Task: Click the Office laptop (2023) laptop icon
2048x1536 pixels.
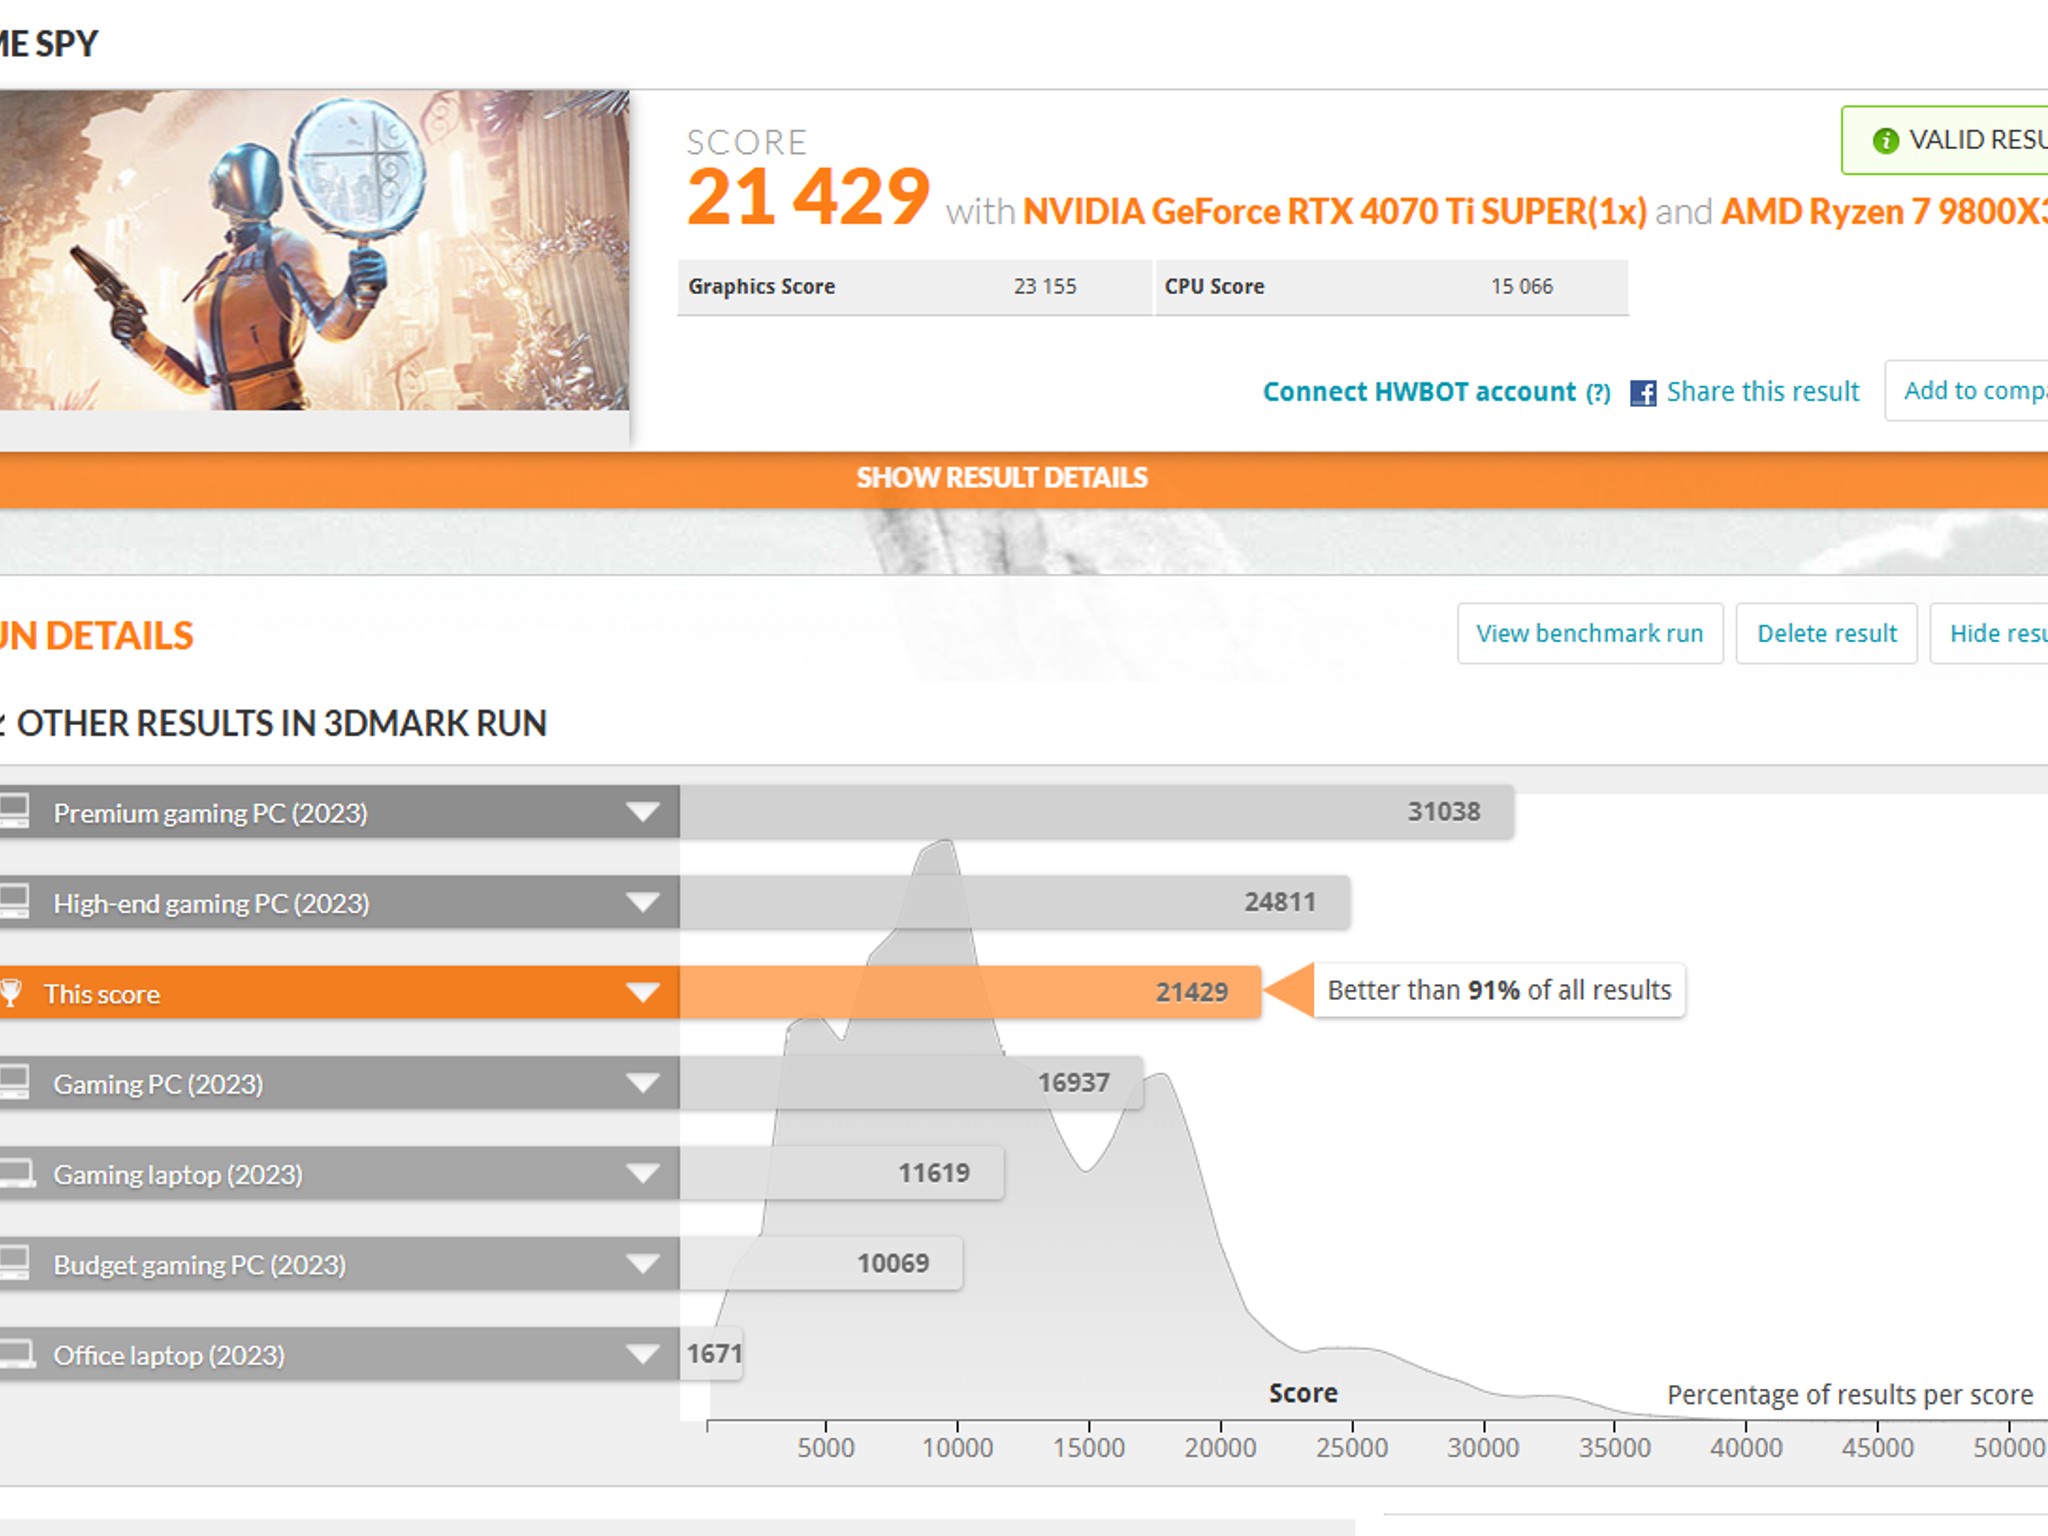Action: tap(17, 1354)
